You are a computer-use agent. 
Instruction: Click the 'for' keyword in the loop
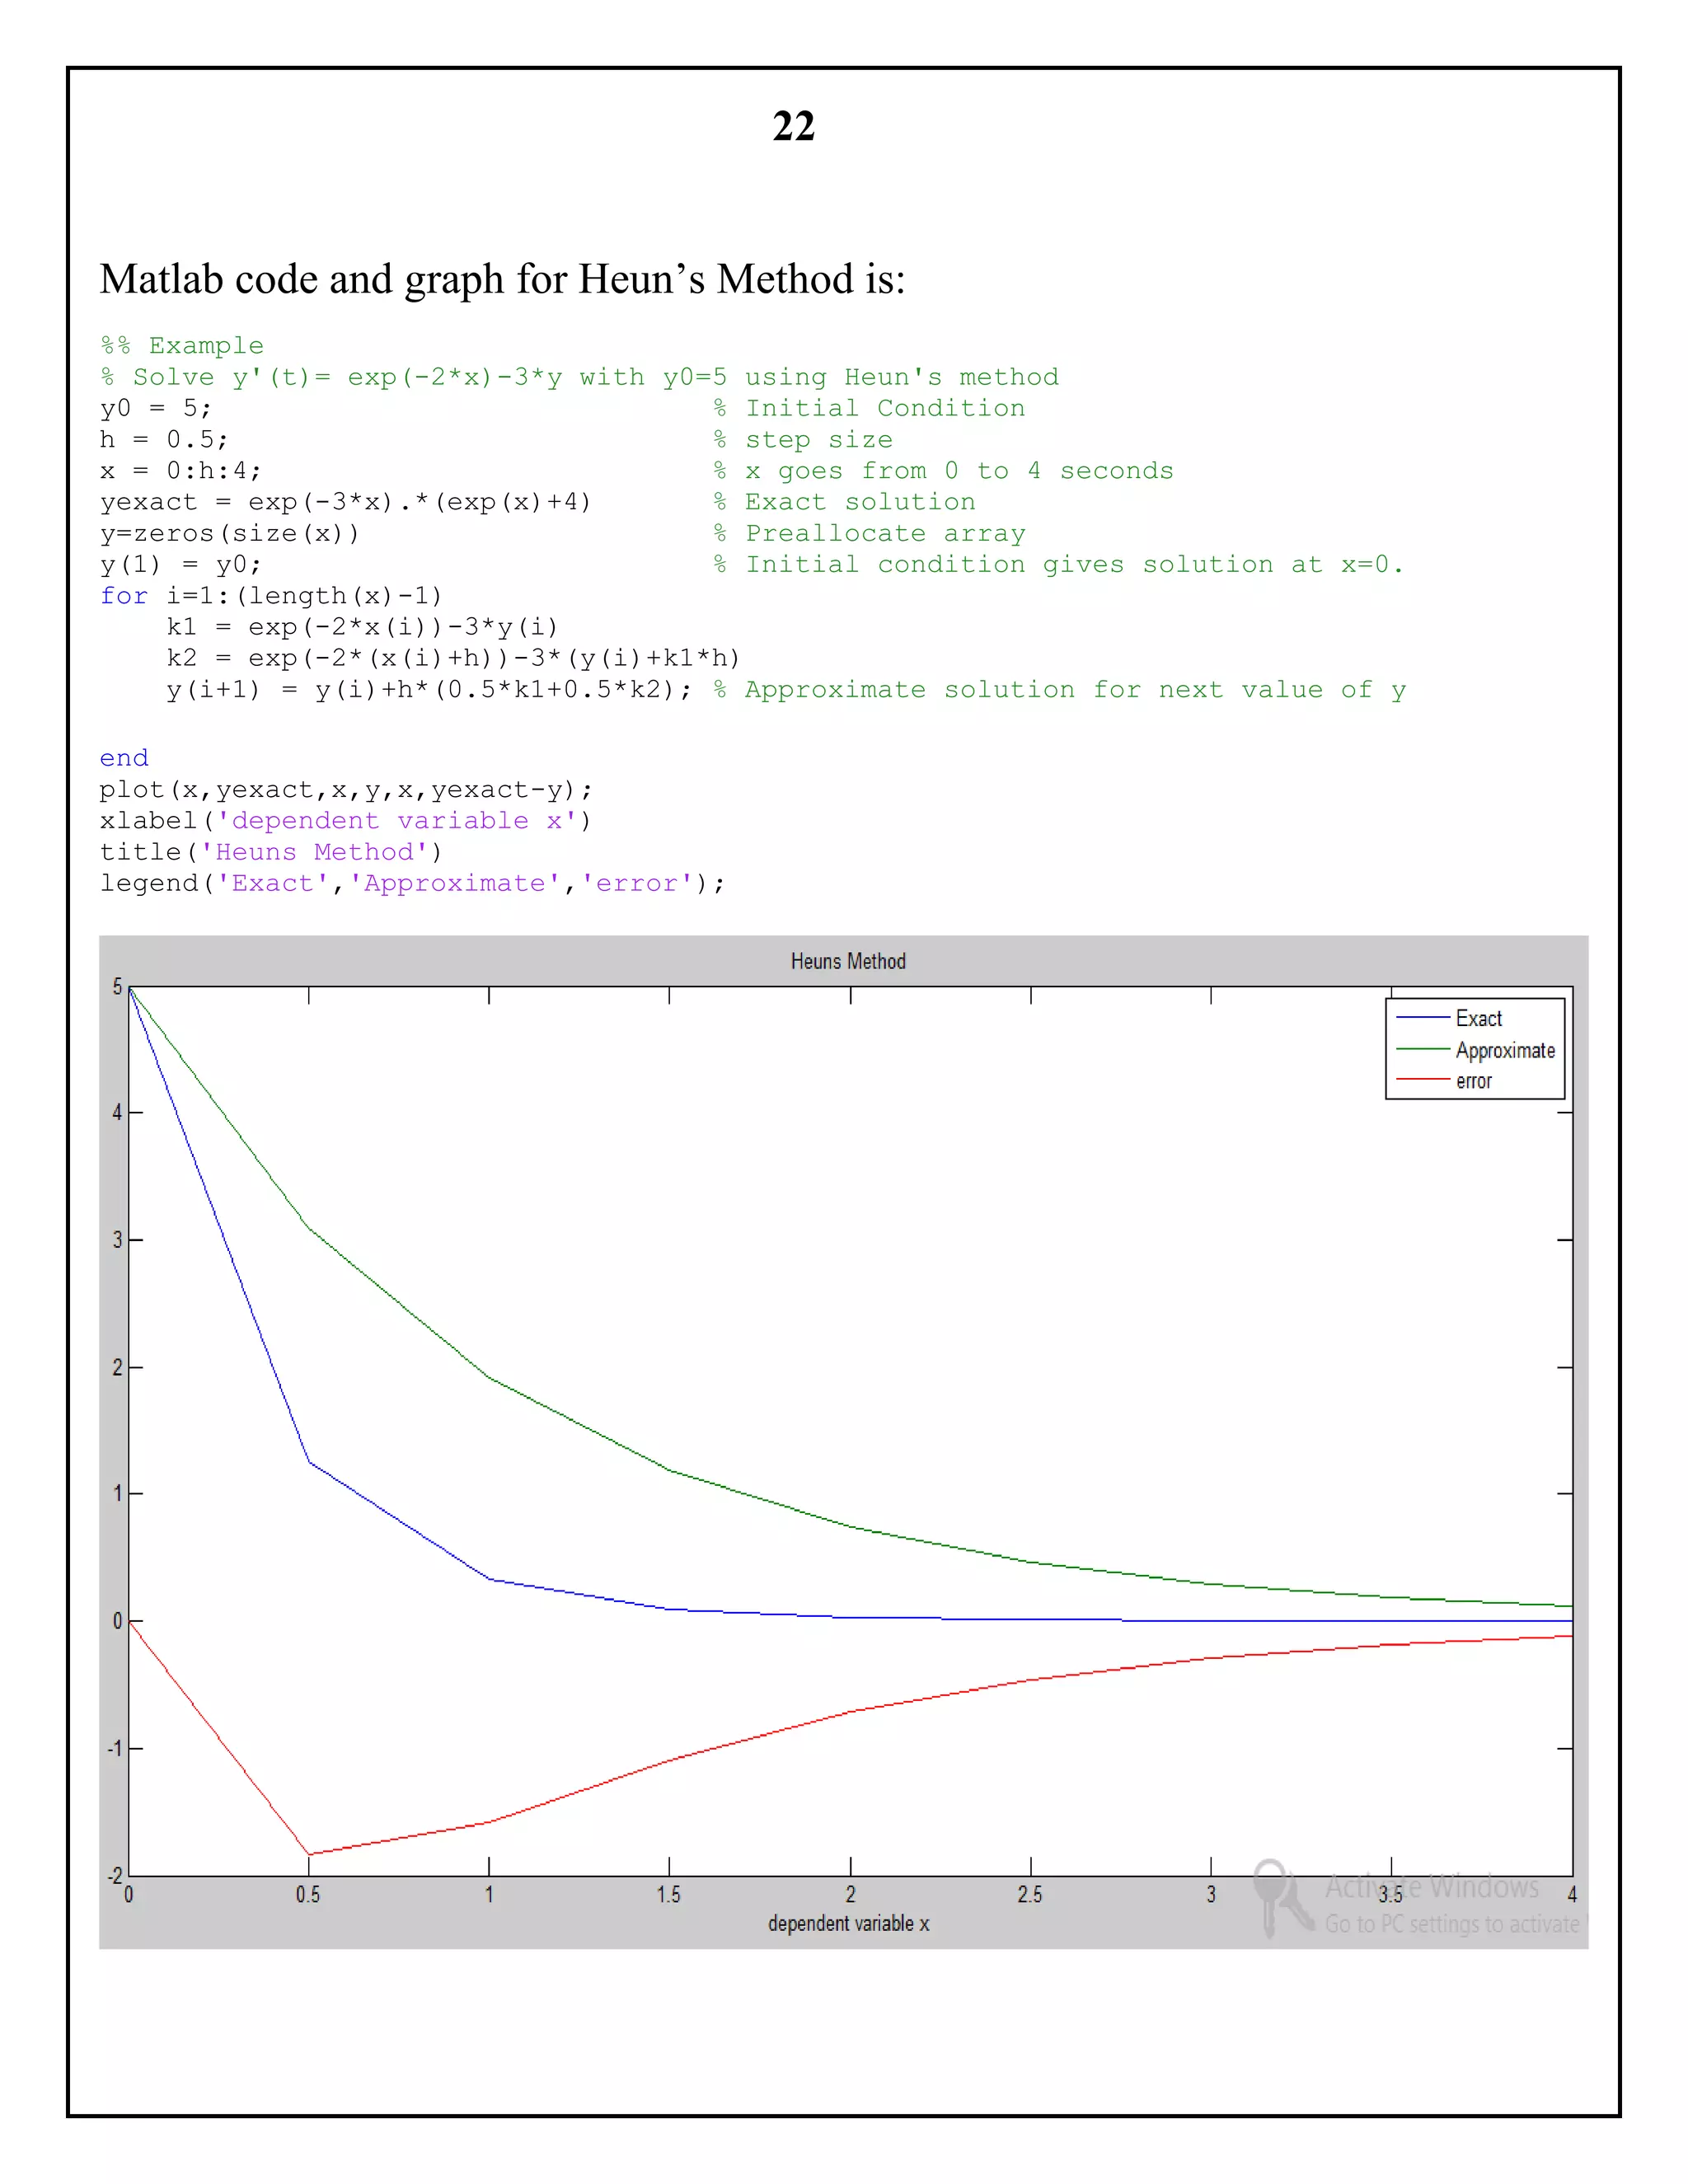click(124, 596)
